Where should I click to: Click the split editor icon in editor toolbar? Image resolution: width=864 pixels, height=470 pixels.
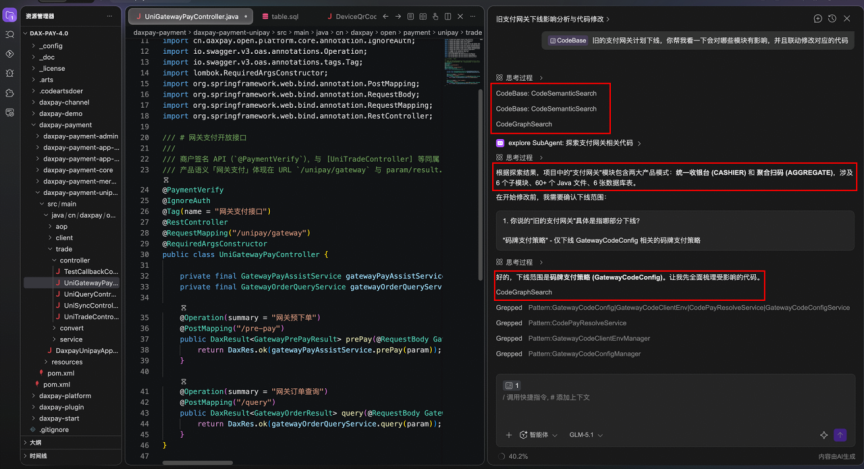[x=448, y=17]
